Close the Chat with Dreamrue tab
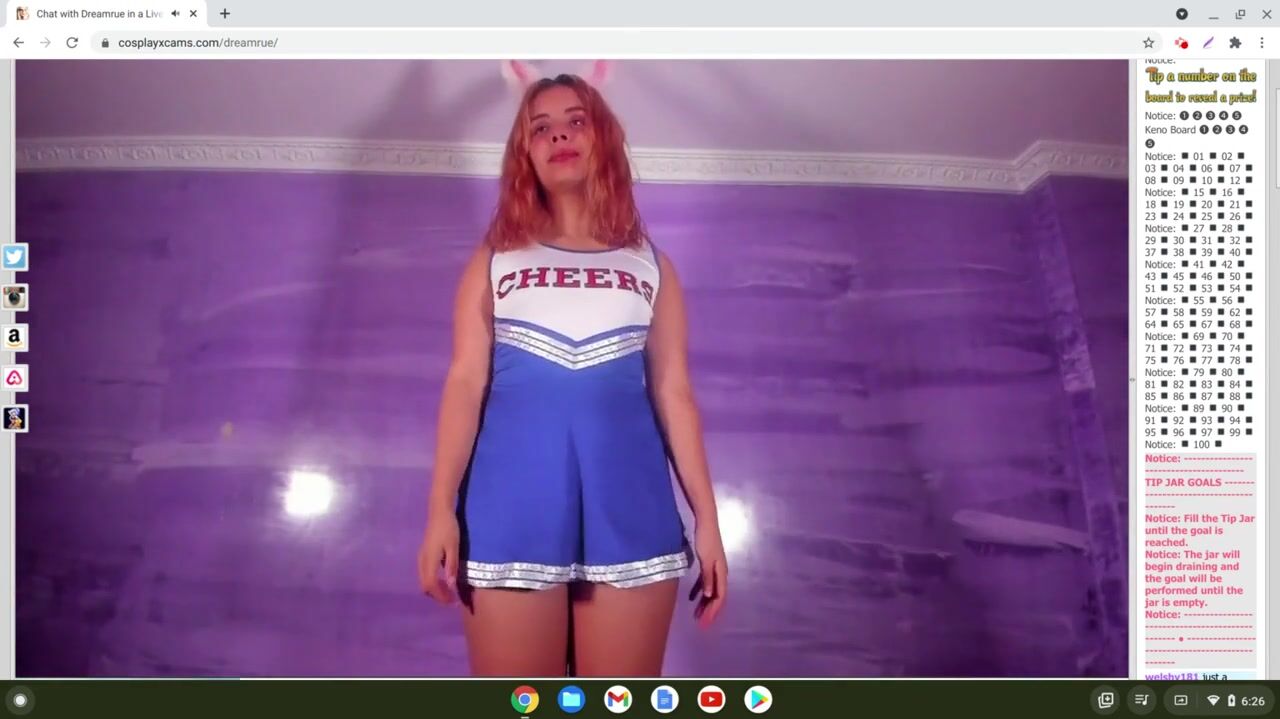Screen dimensions: 1280x719 194,14
